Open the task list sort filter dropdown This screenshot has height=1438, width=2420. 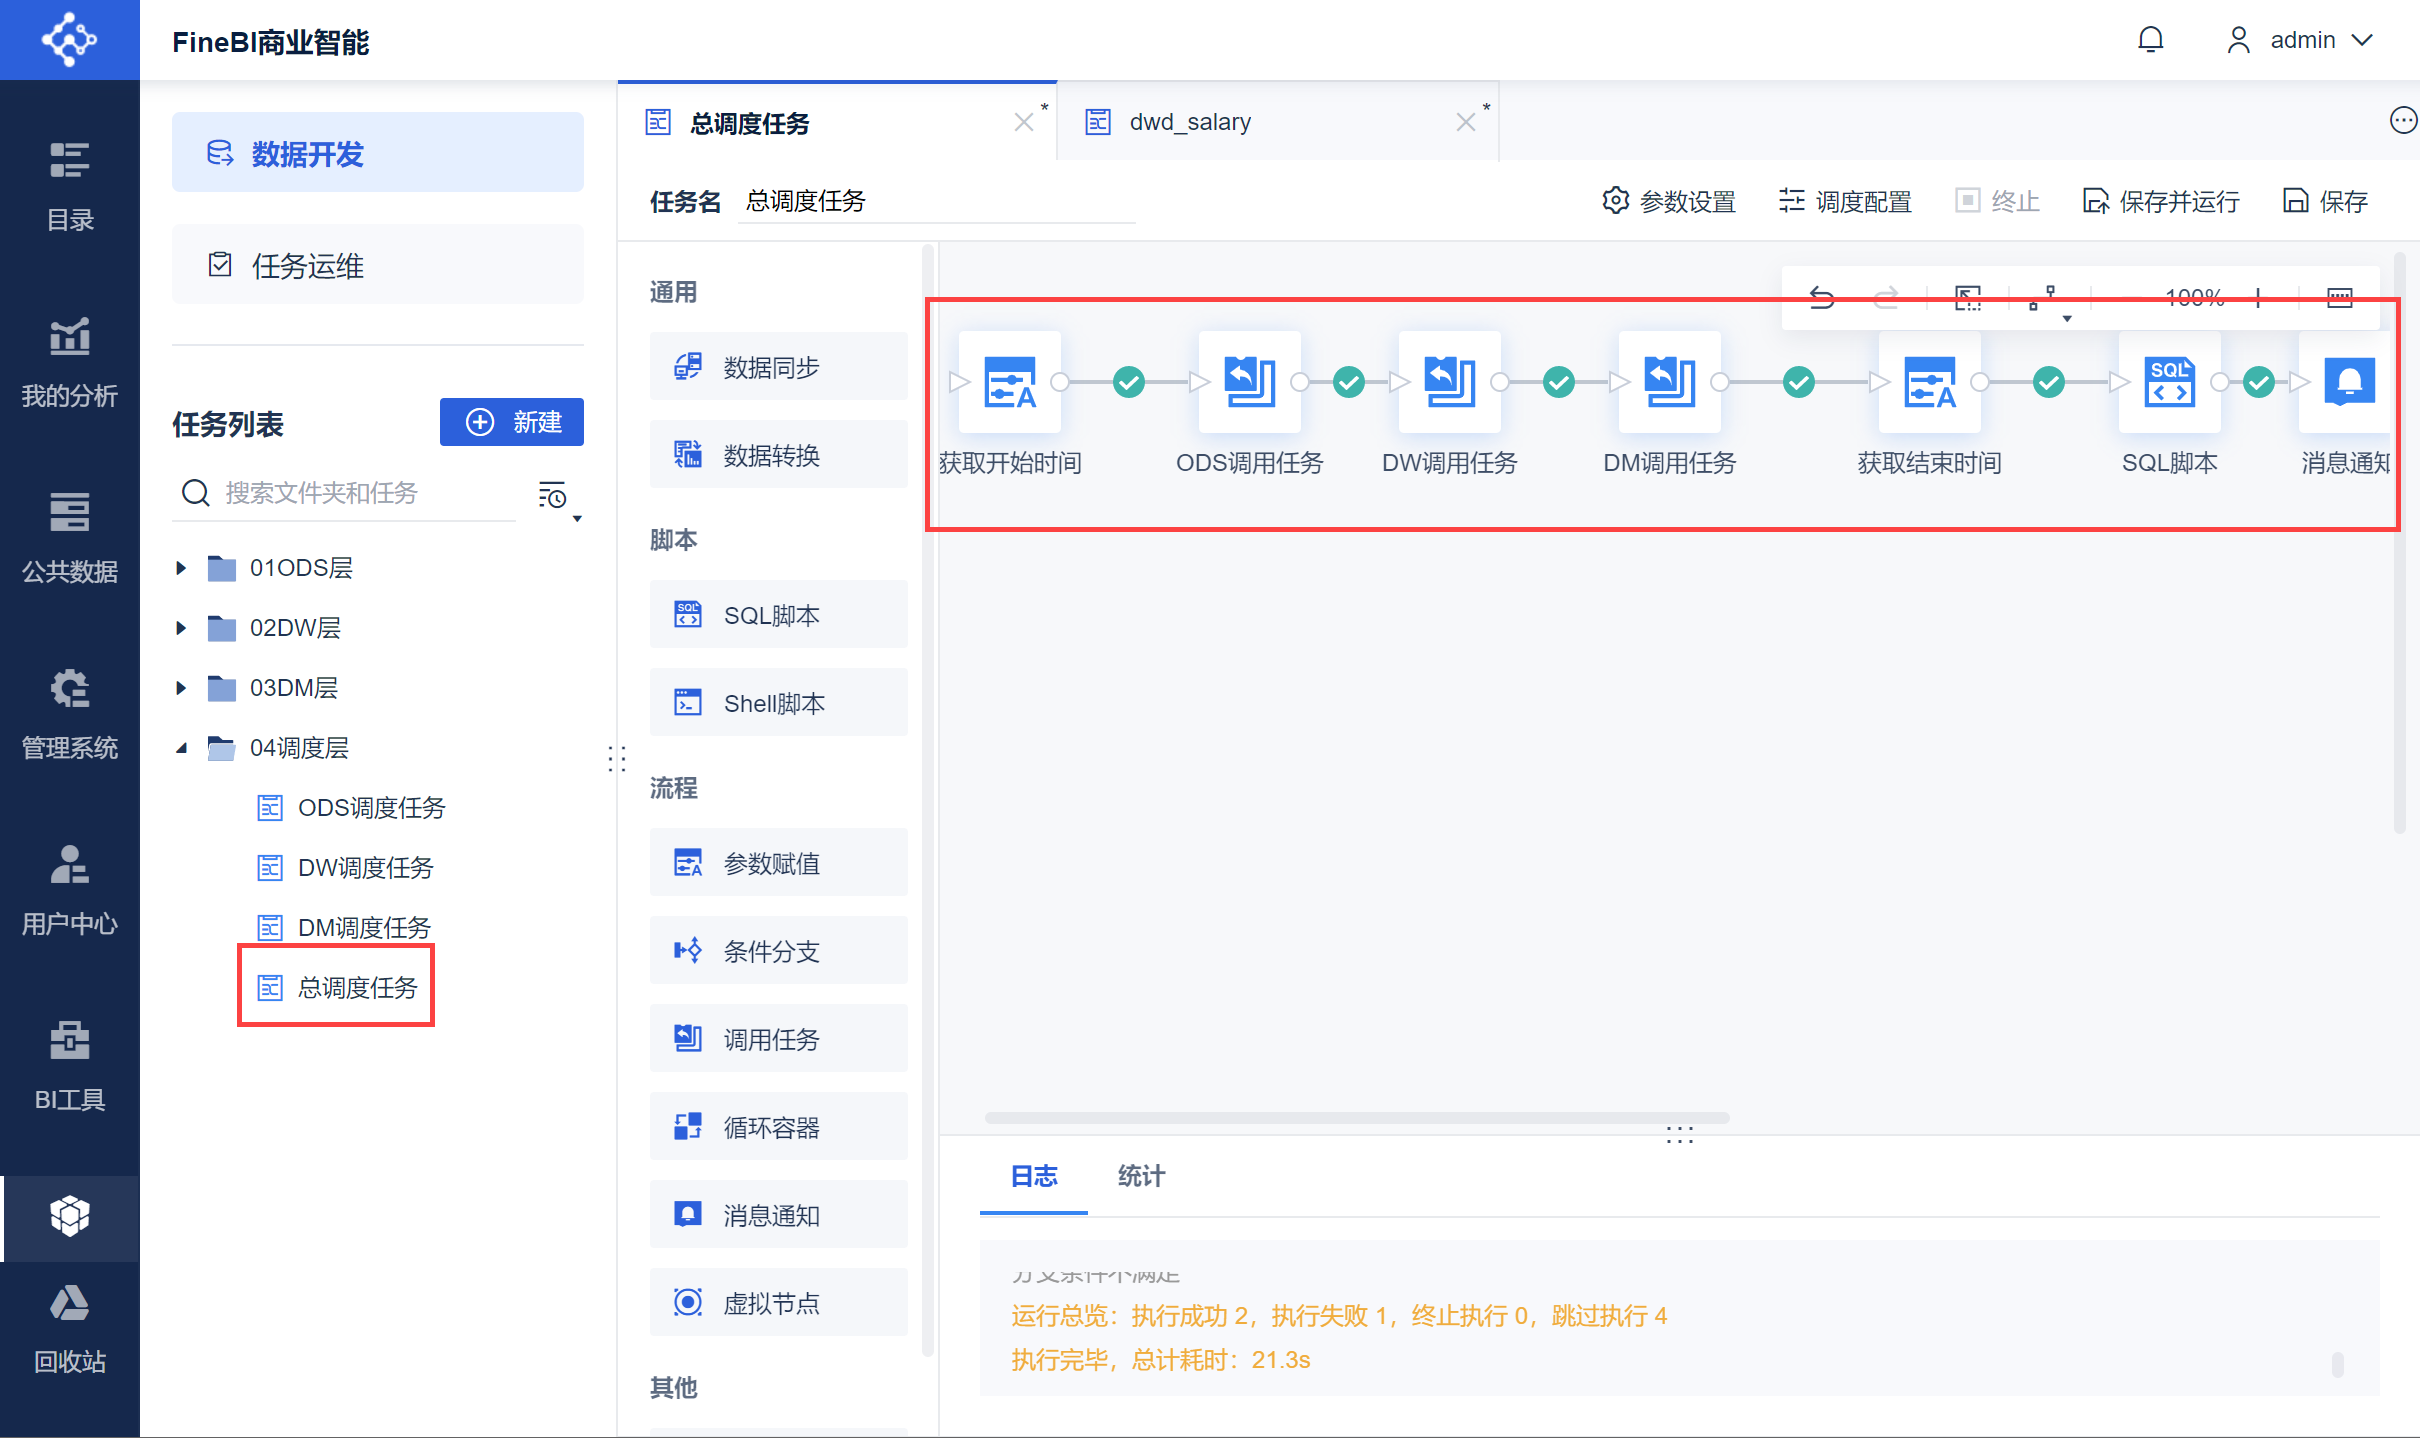556,497
